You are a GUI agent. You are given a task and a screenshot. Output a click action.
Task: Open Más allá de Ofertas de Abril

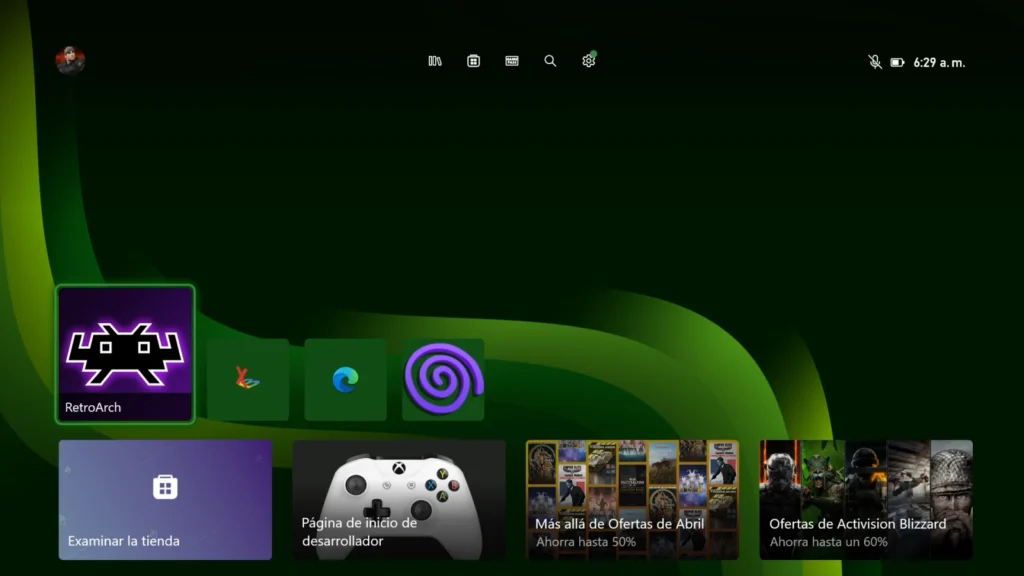point(633,500)
